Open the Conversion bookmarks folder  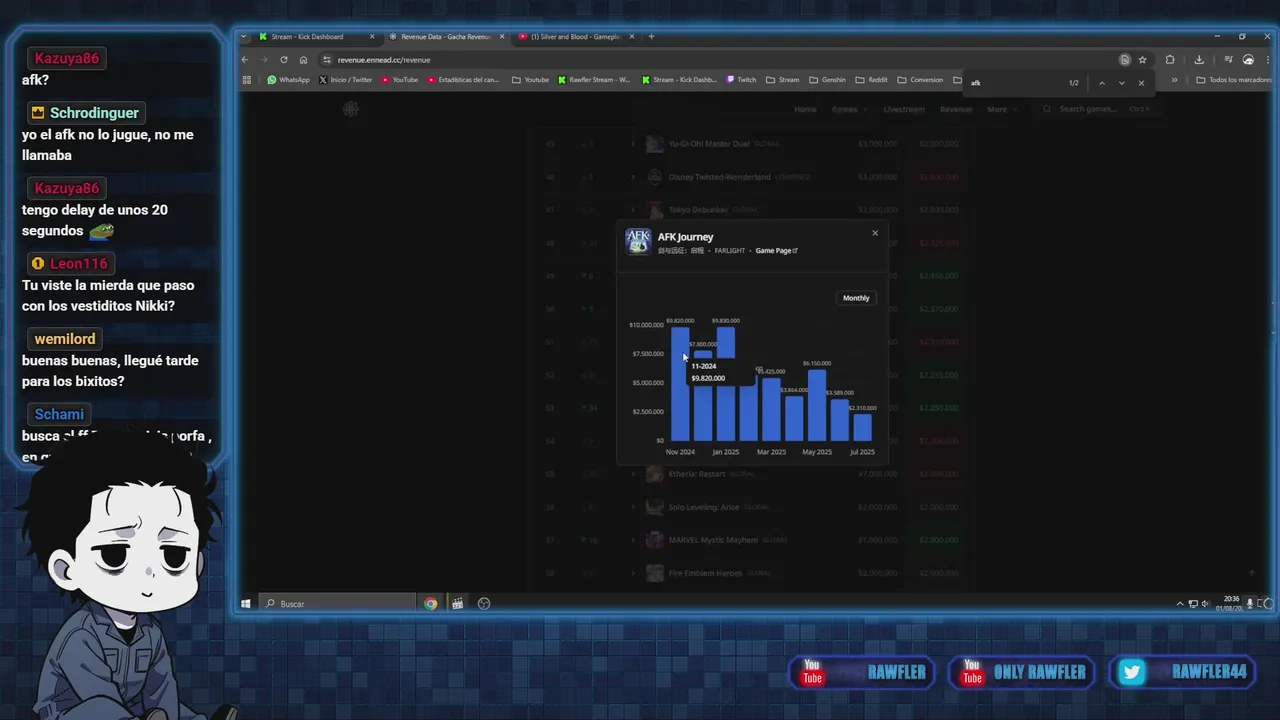pos(920,80)
